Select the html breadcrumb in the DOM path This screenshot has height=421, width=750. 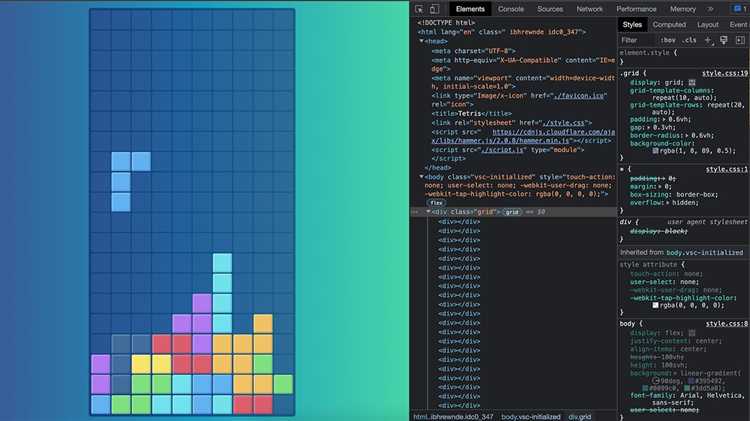point(453,417)
